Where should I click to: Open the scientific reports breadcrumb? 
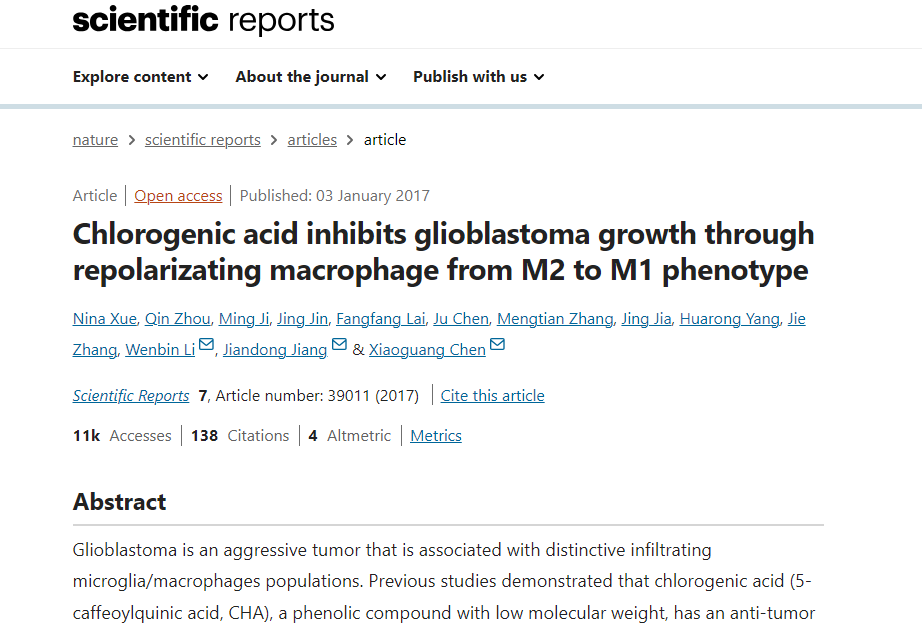202,140
